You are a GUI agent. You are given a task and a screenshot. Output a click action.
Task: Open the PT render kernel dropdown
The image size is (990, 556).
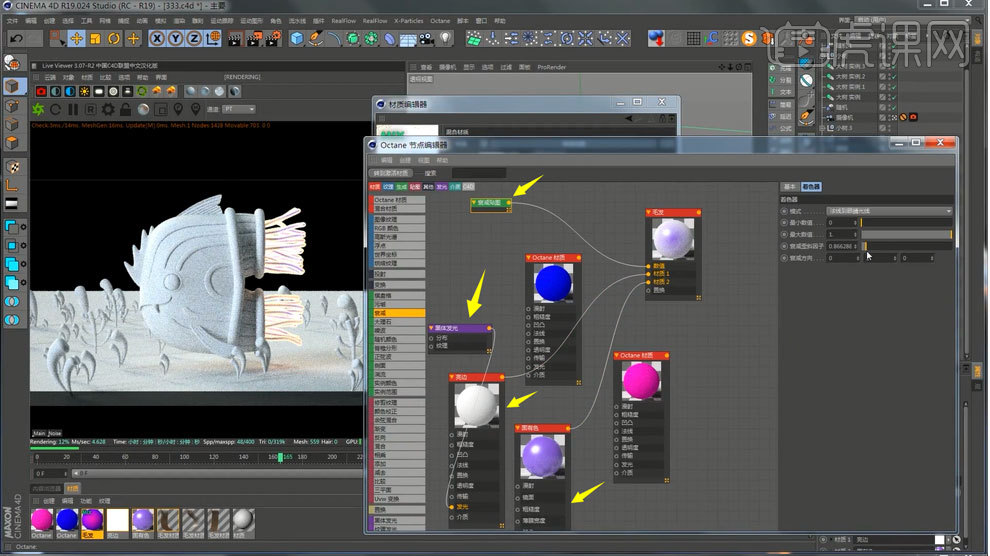pyautogui.click(x=237, y=109)
